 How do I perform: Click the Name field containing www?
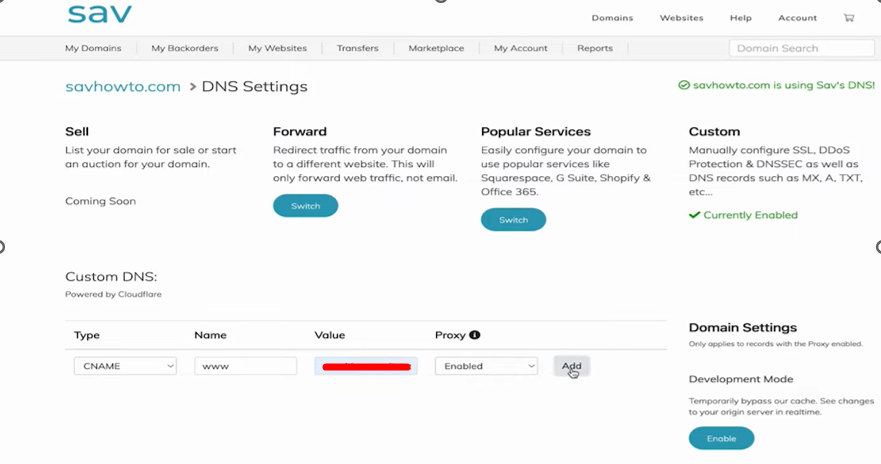tap(246, 366)
